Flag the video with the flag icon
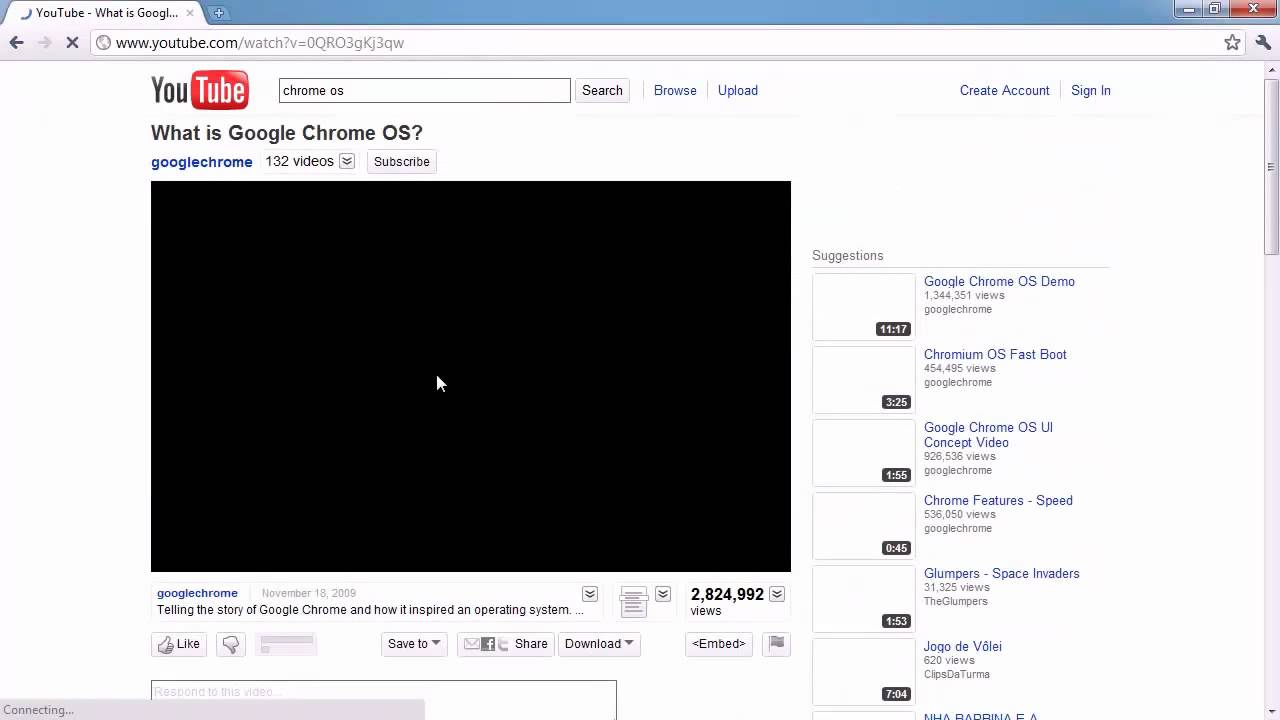1280x720 pixels. point(776,644)
